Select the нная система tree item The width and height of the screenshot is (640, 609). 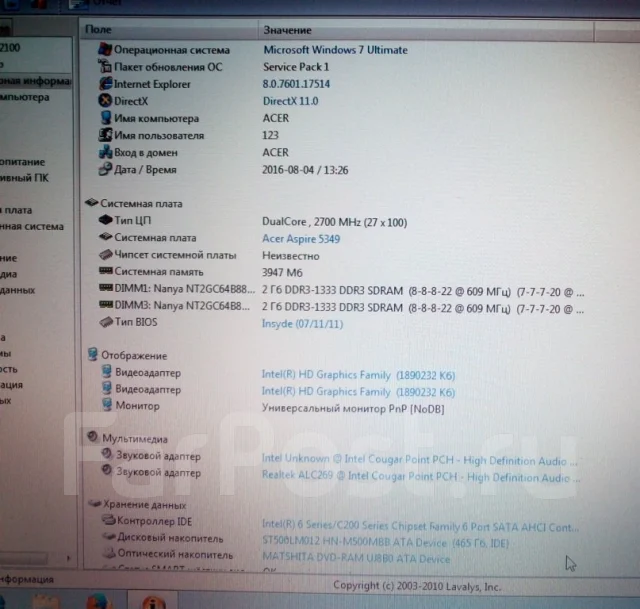[x=32, y=226]
